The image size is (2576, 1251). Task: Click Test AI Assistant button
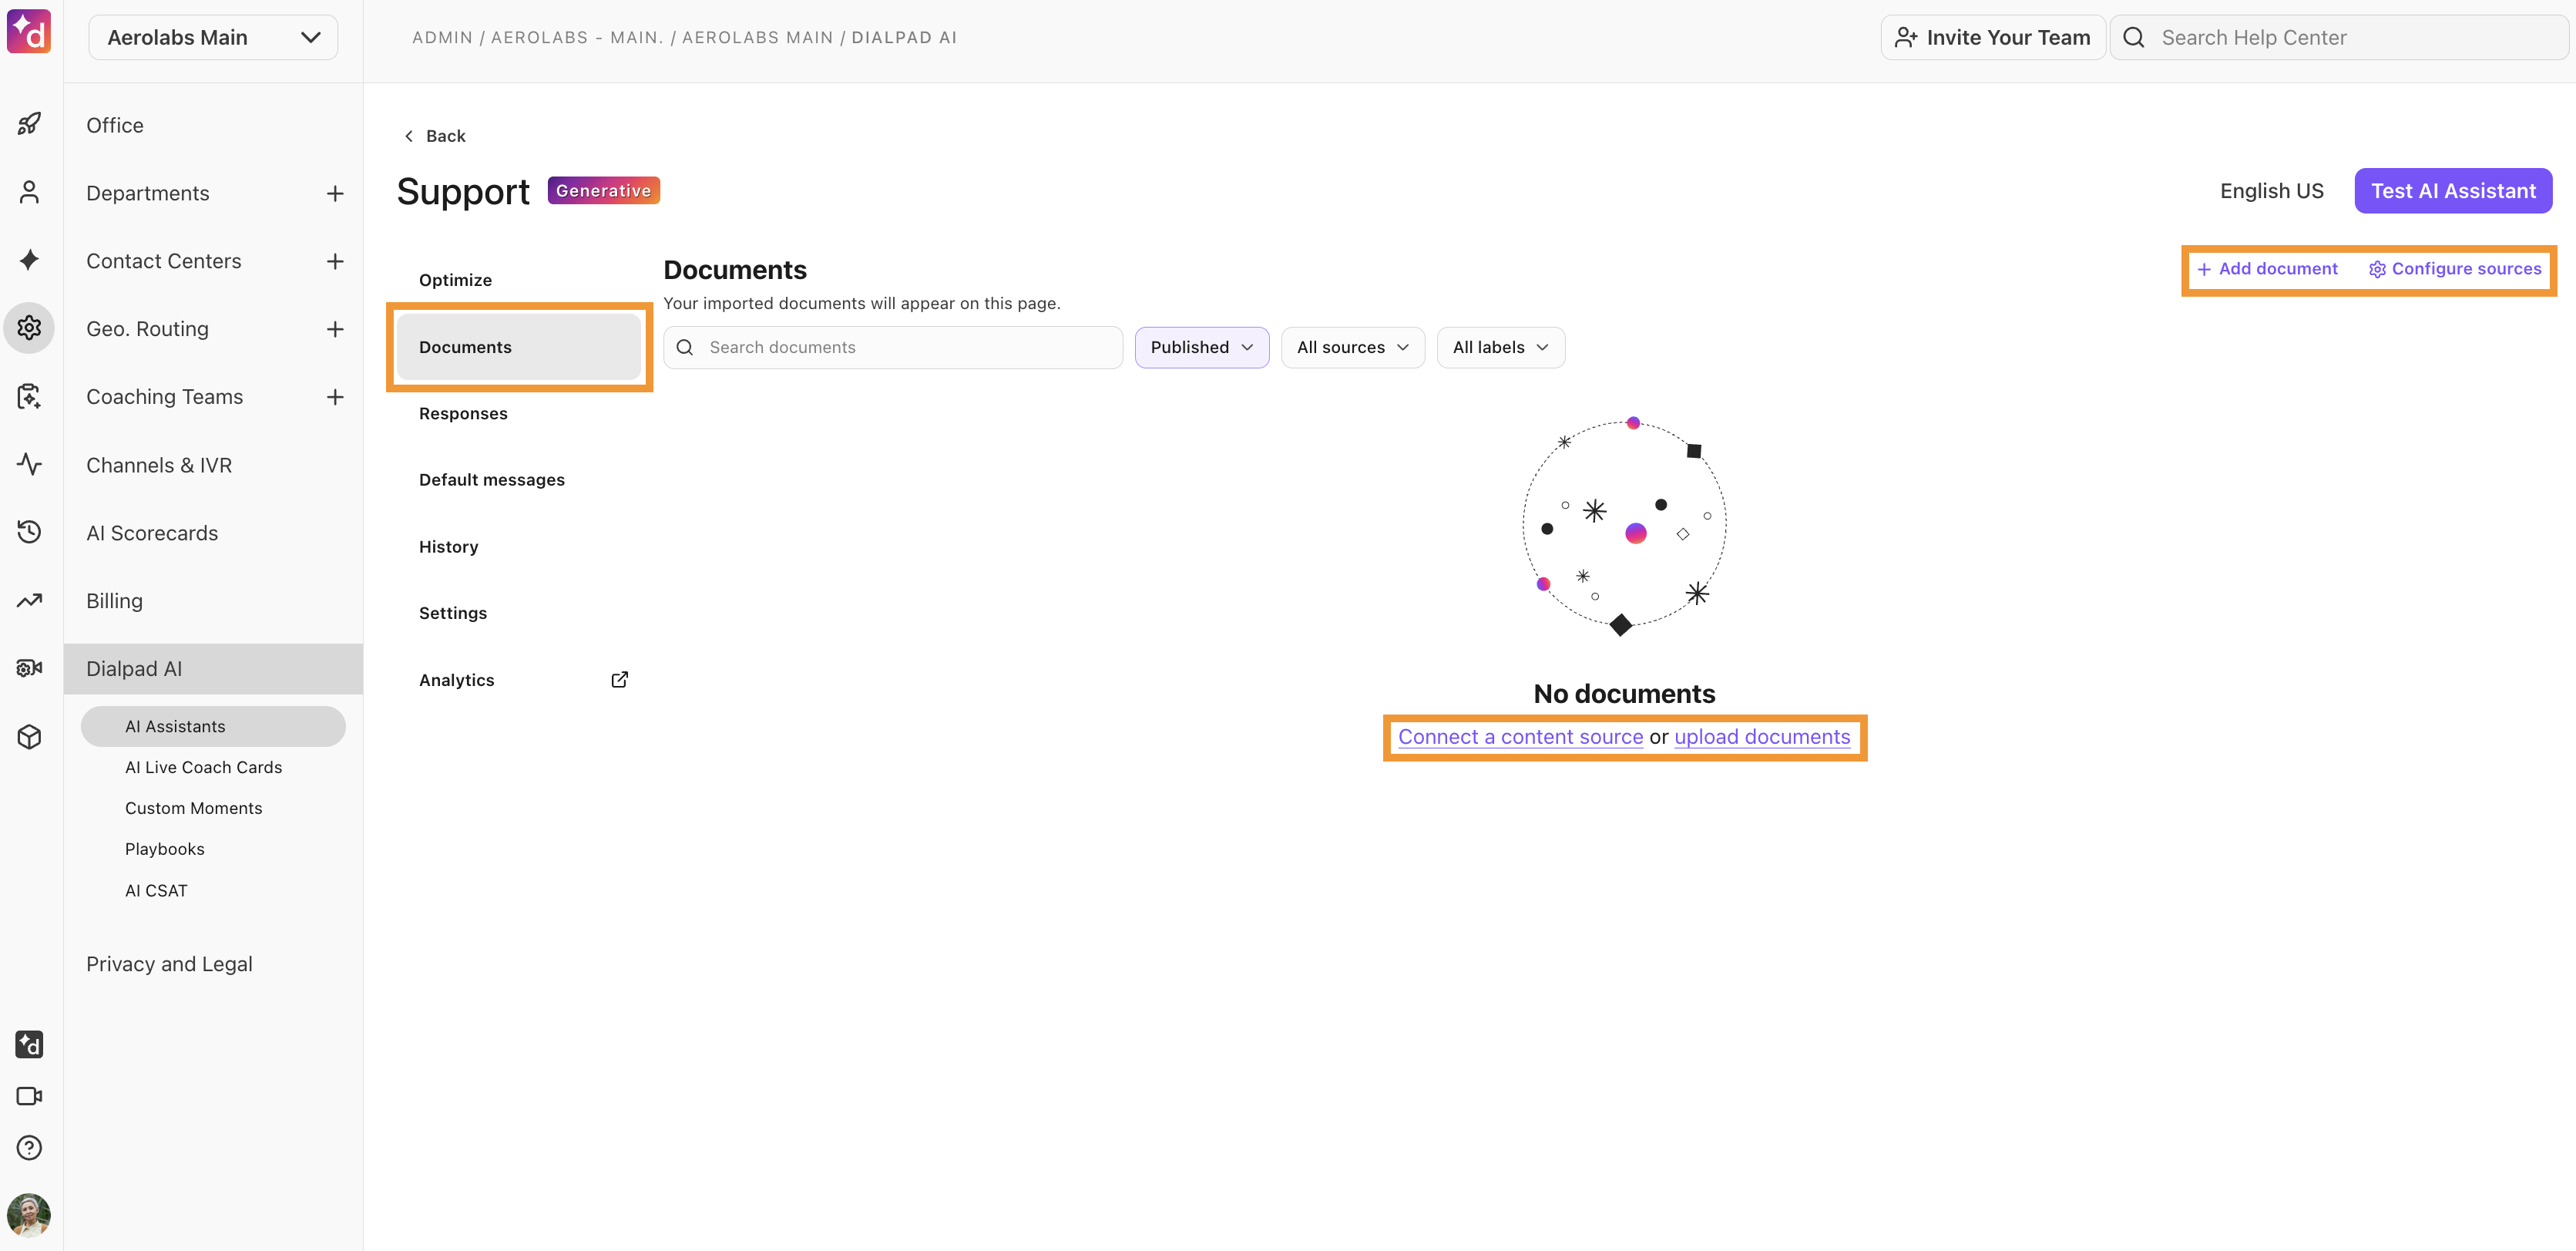coord(2452,191)
